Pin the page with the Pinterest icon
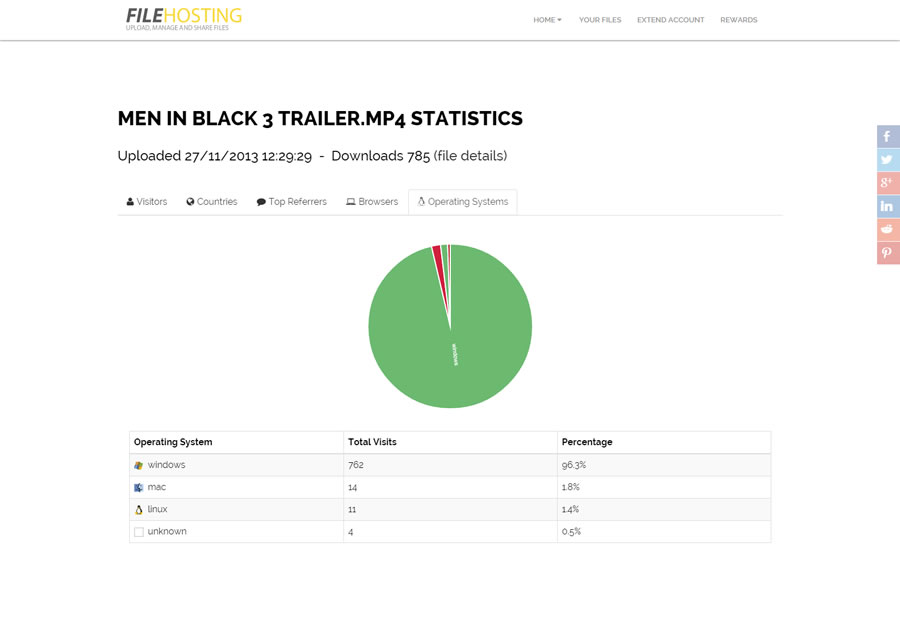This screenshot has height=625, width=900. pyautogui.click(x=888, y=253)
